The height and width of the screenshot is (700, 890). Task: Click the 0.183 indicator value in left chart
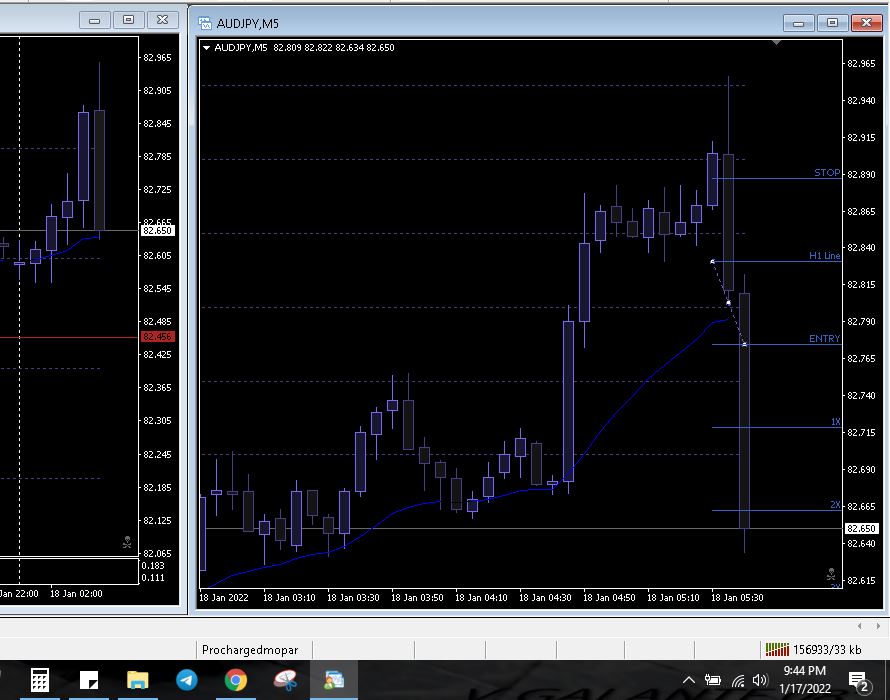[153, 565]
